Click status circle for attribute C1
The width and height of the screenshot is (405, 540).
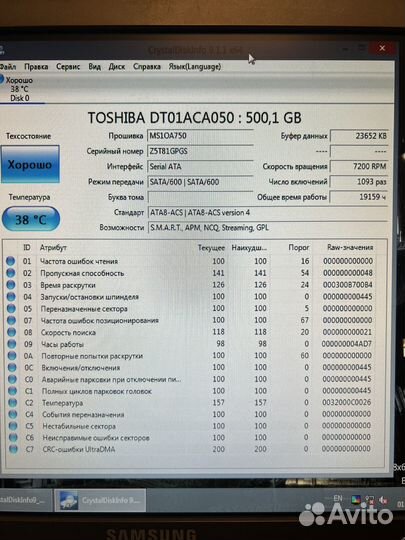tap(12, 391)
